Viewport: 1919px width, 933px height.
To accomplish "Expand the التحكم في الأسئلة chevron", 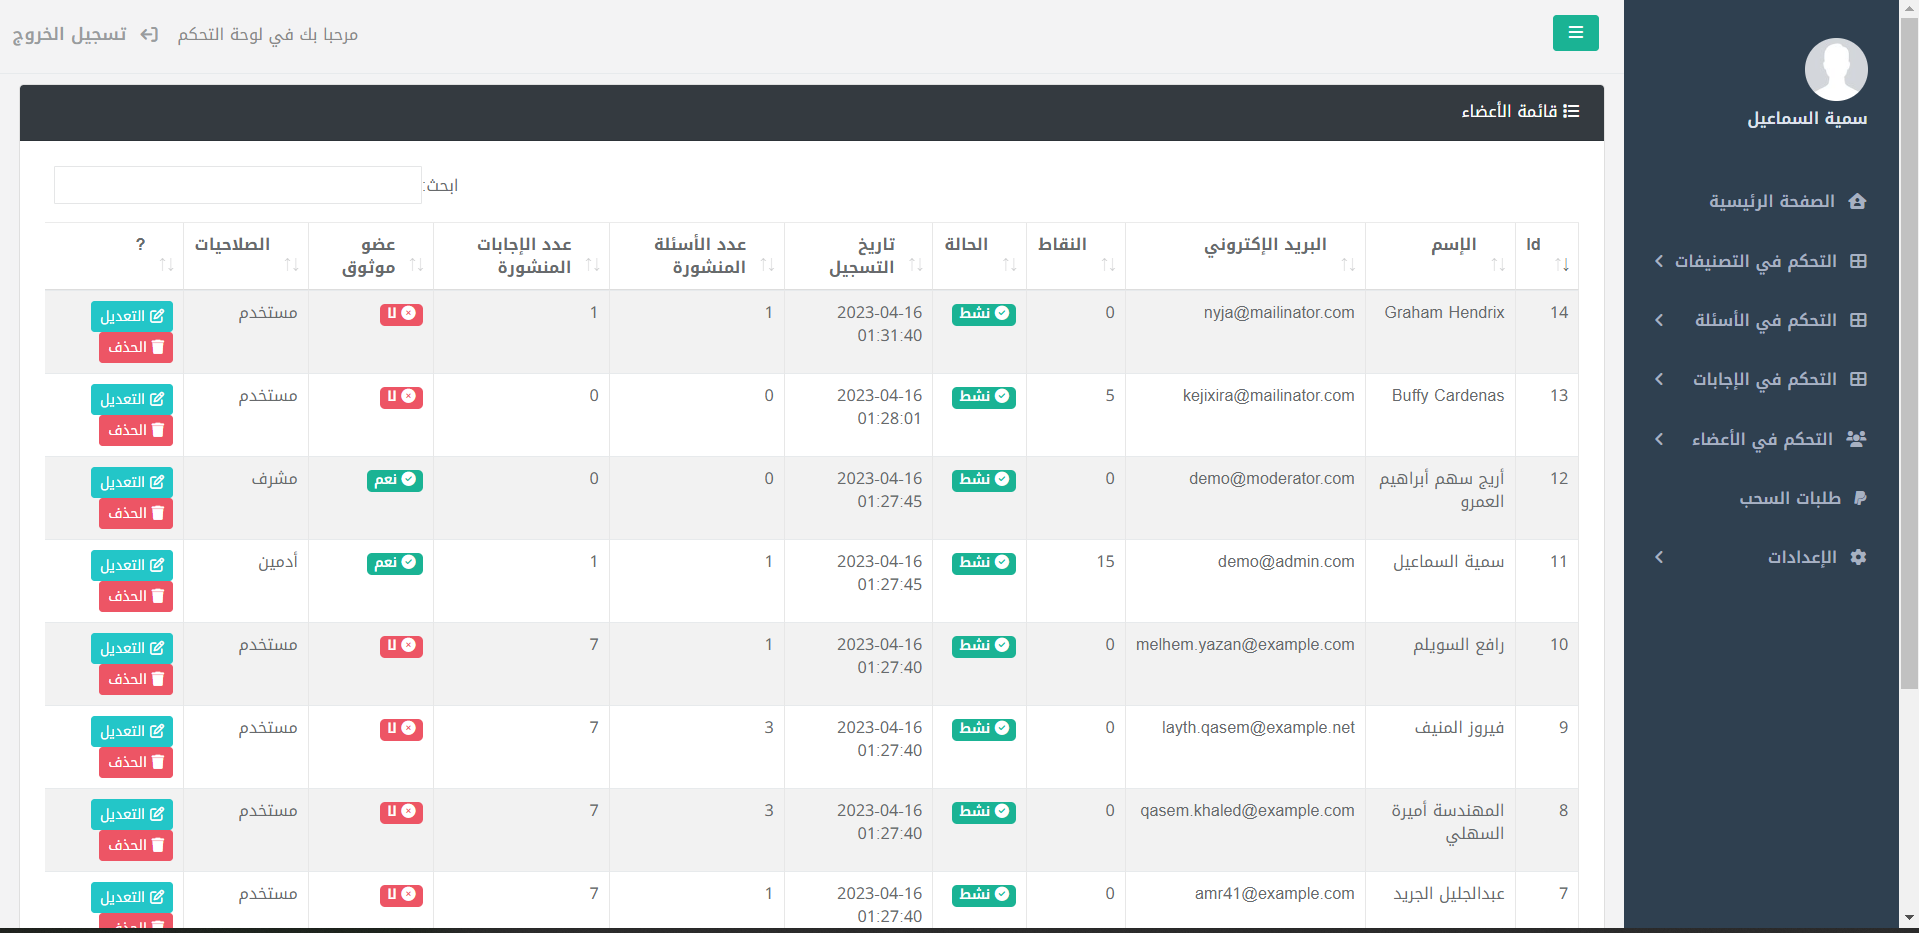I will pos(1659,320).
